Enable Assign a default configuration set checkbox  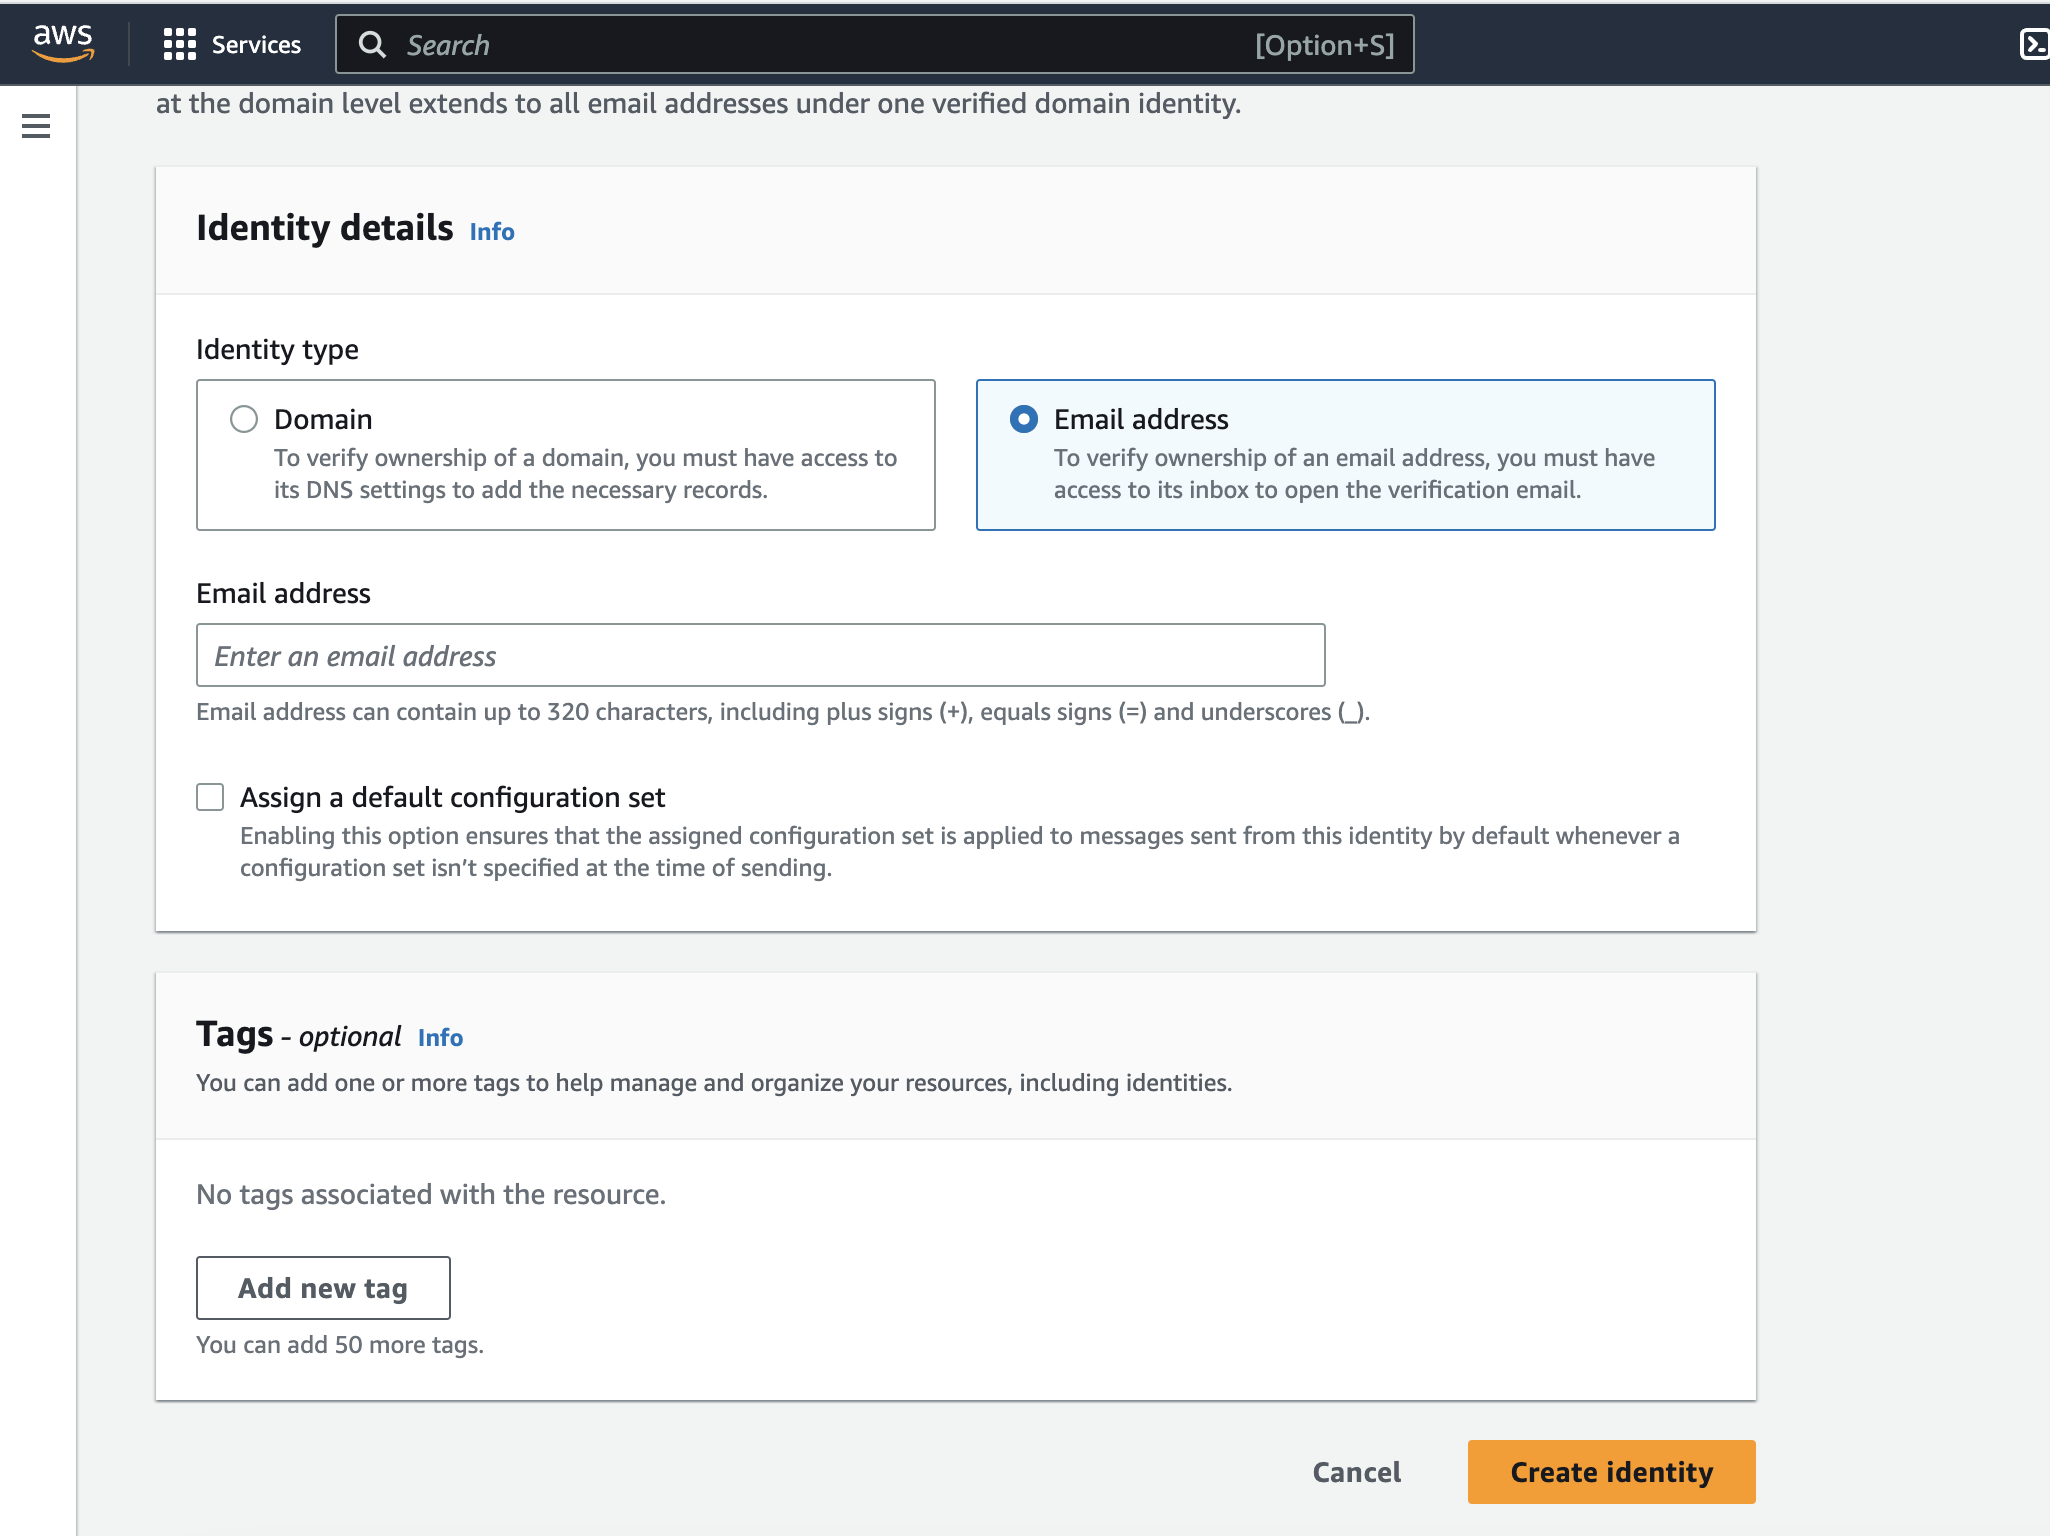(210, 797)
